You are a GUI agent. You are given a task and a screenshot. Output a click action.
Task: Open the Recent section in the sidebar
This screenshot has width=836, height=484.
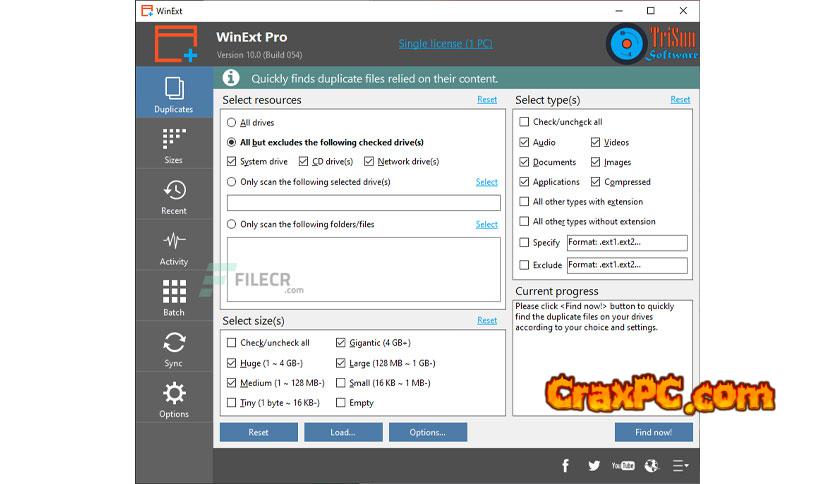click(x=174, y=195)
